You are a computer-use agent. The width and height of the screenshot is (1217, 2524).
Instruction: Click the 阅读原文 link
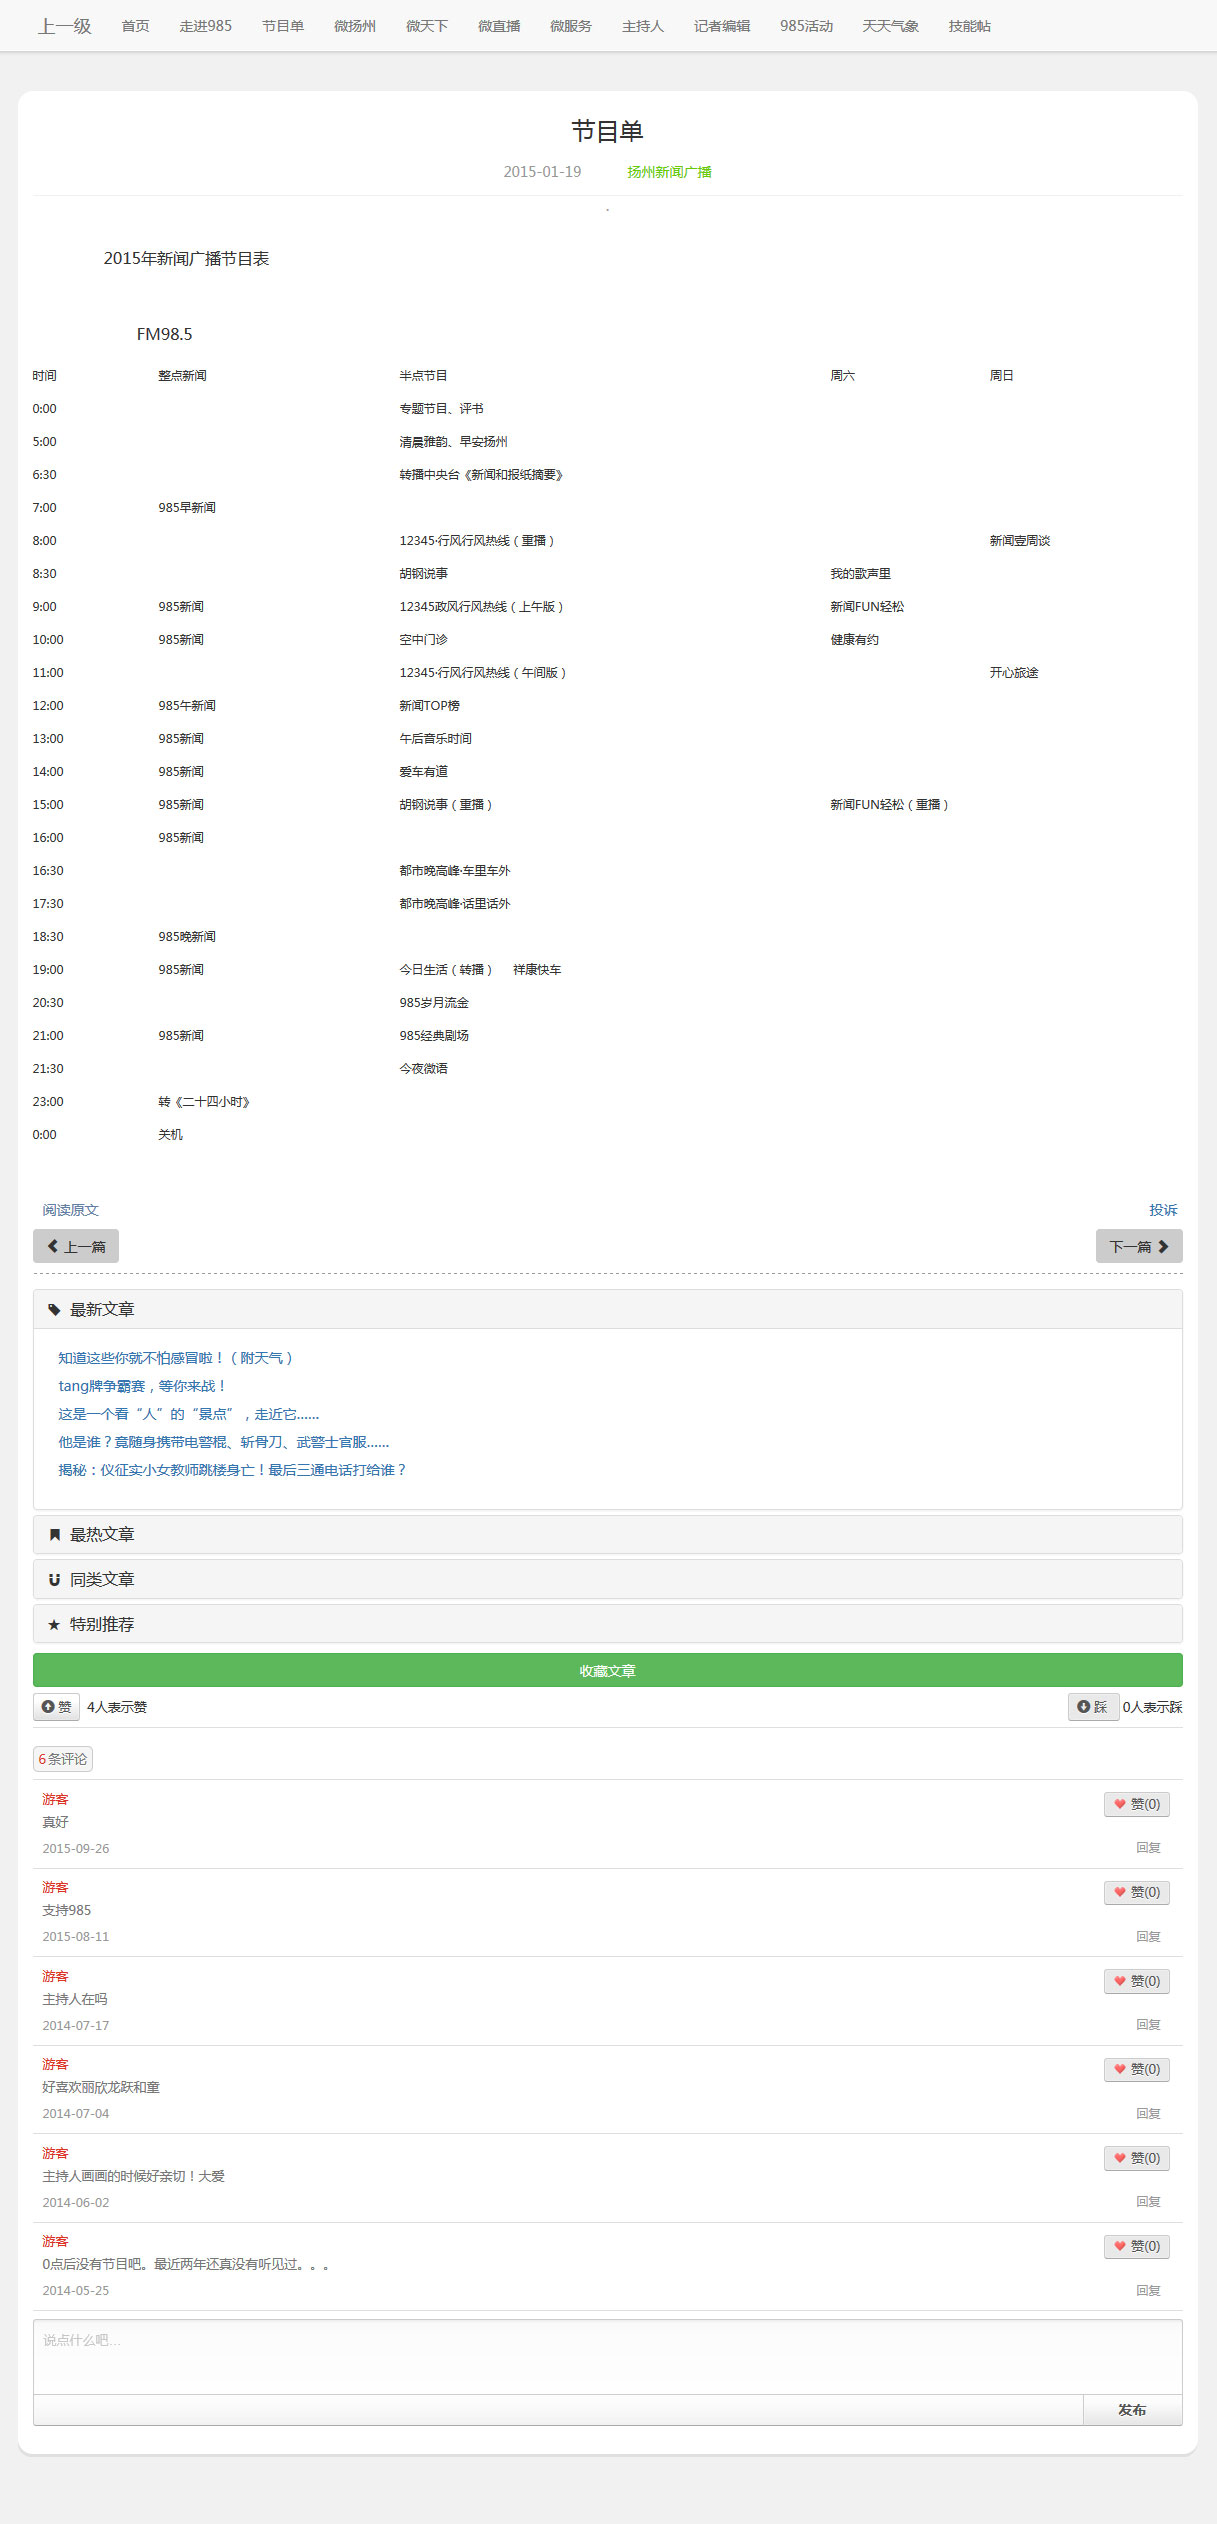click(x=71, y=1210)
